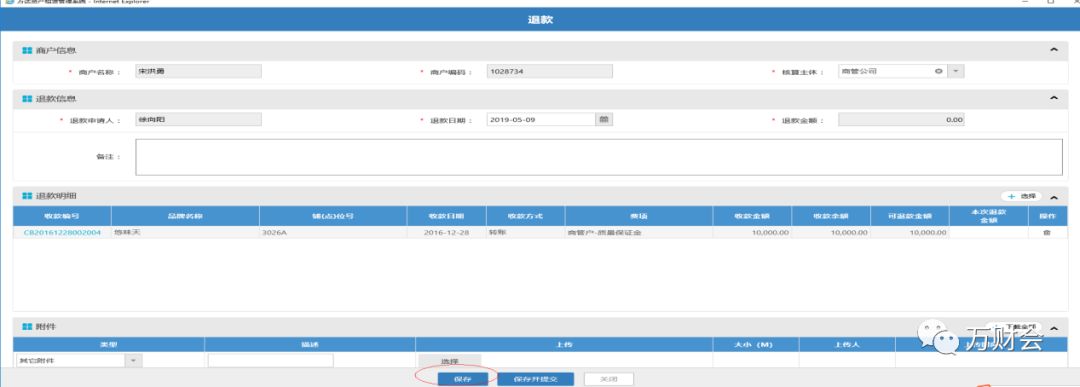Click the 3026A cell
The width and height of the screenshot is (1080, 387).
click(333, 233)
